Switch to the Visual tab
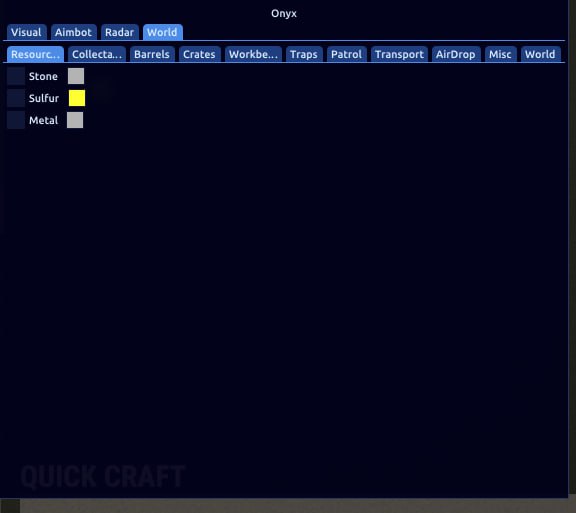 click(26, 32)
